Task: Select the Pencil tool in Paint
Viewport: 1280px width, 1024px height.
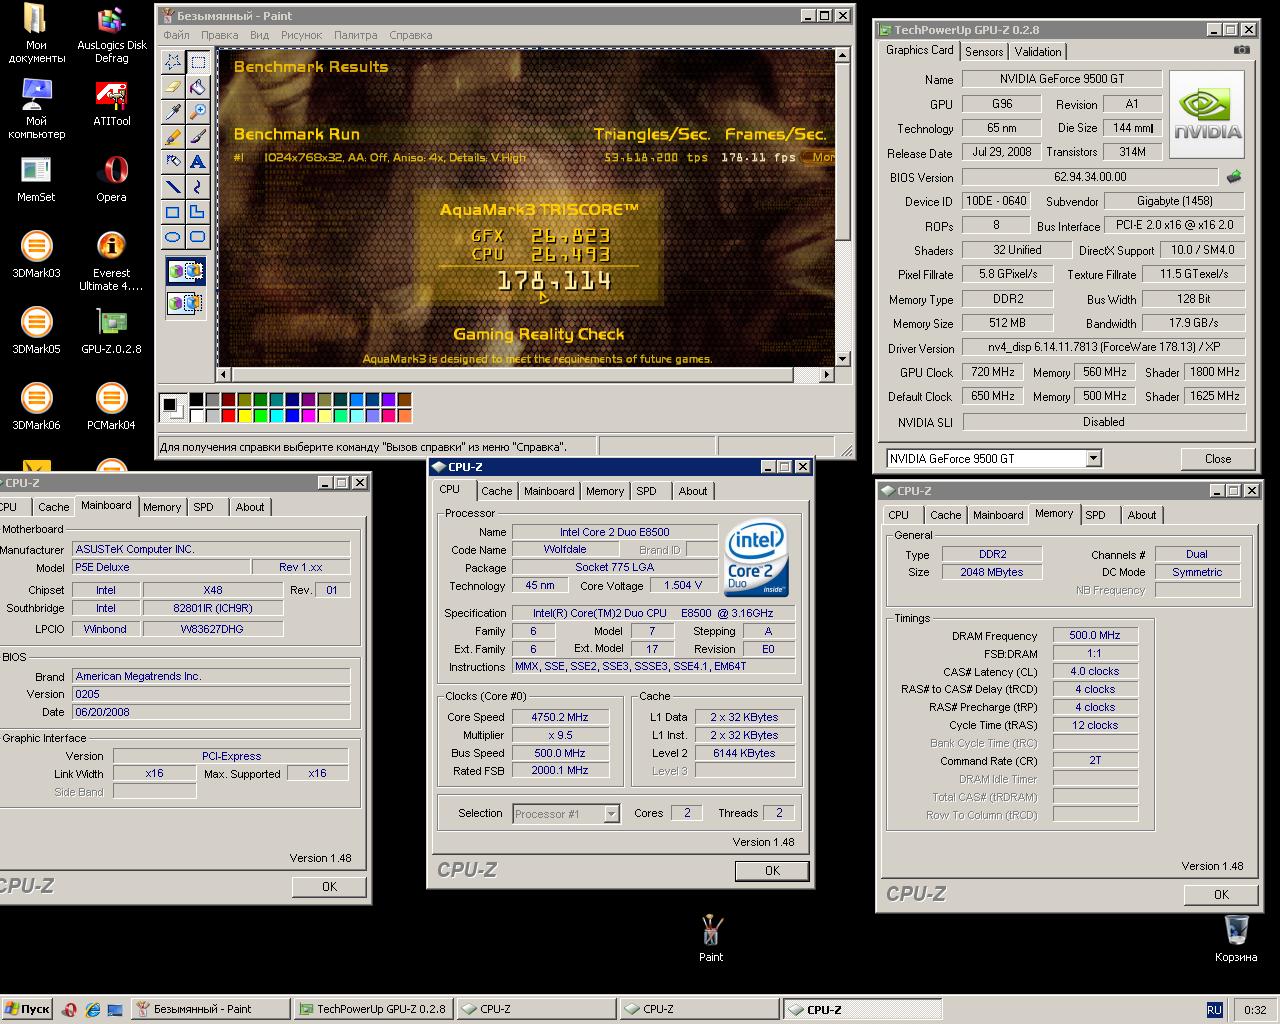Action: pyautogui.click(x=173, y=137)
